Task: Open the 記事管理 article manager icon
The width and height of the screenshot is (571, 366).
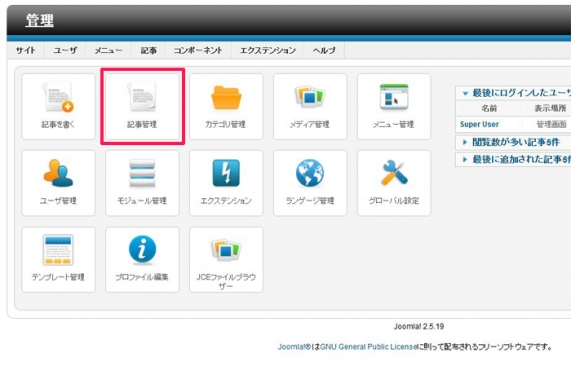Action: pyautogui.click(x=142, y=106)
